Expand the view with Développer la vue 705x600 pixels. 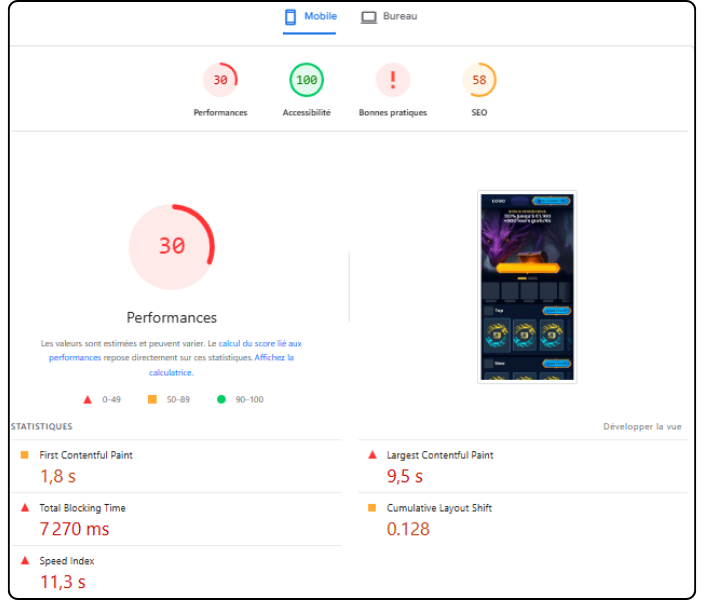point(642,427)
